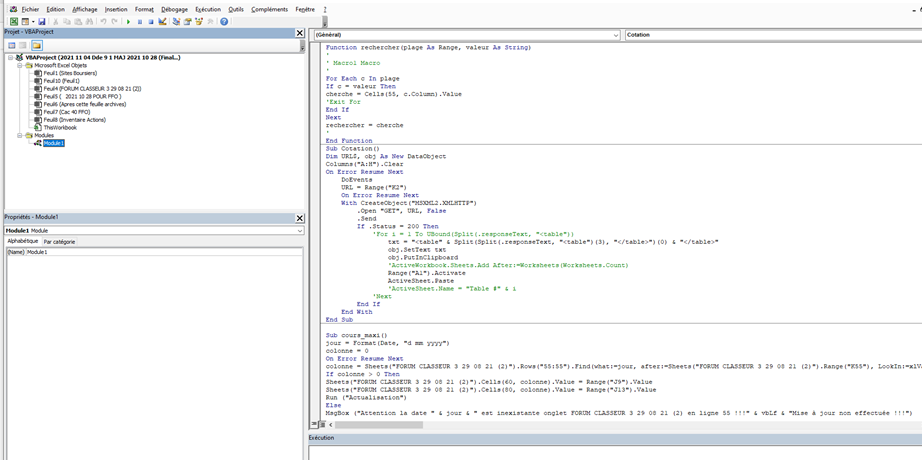Open the Débogage menu
Image resolution: width=922 pixels, height=460 pixels.
(174, 9)
